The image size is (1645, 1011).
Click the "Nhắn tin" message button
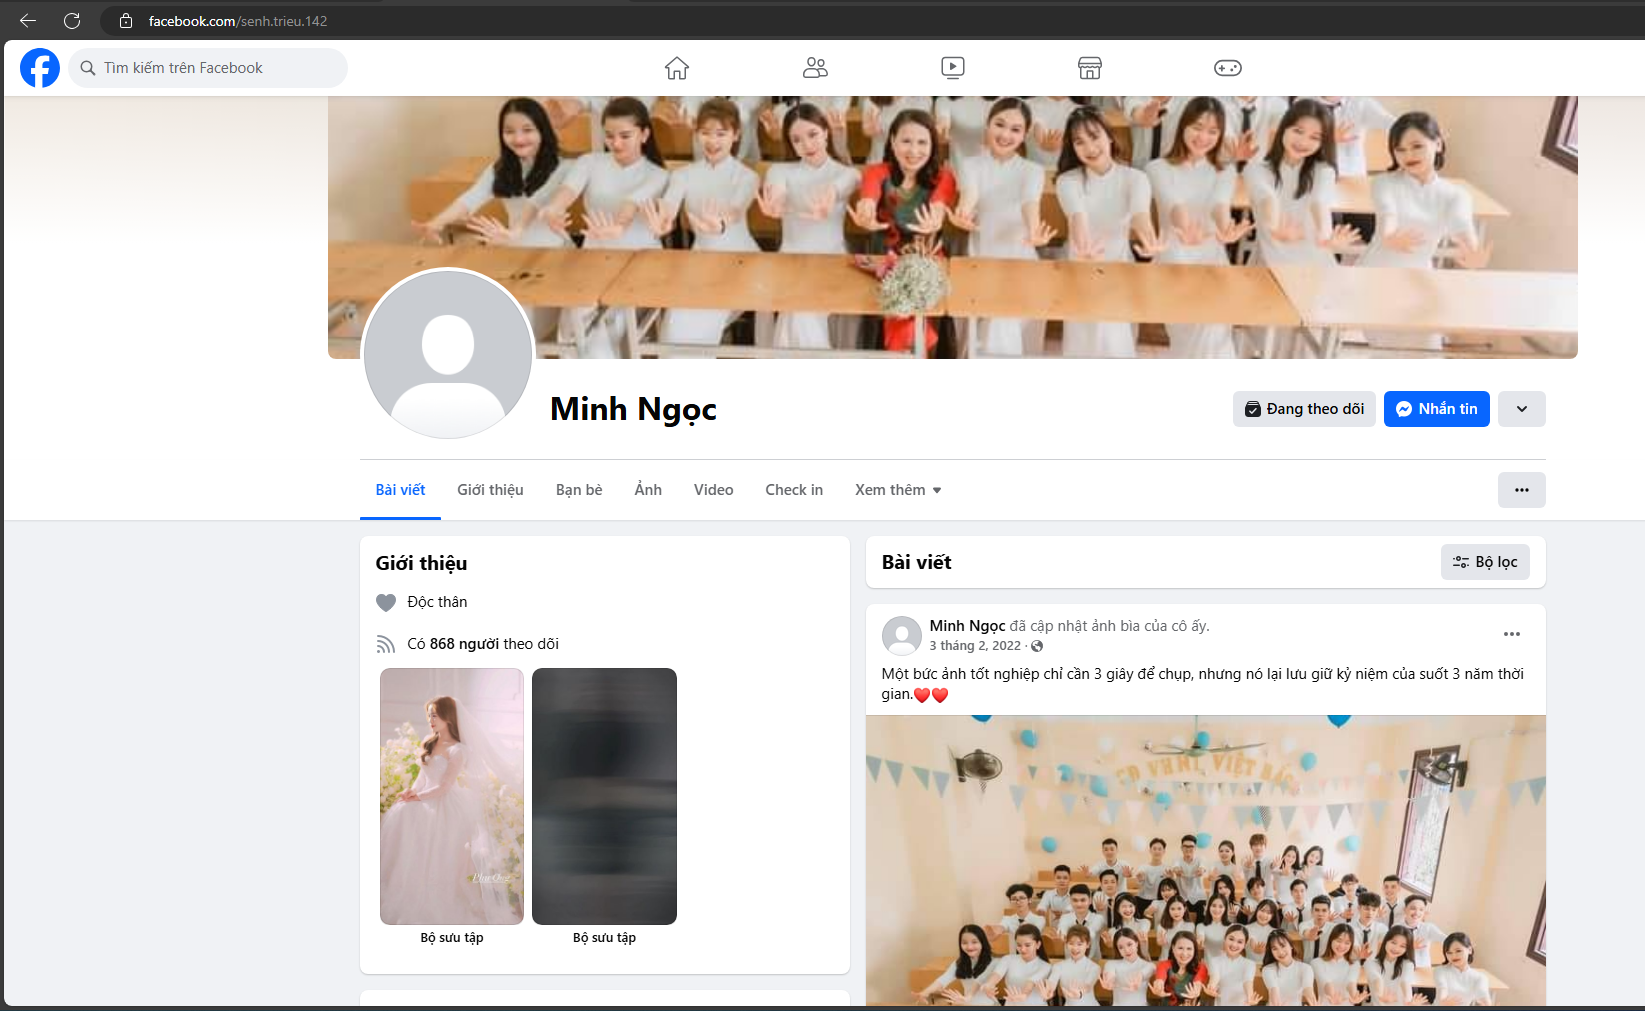1436,409
